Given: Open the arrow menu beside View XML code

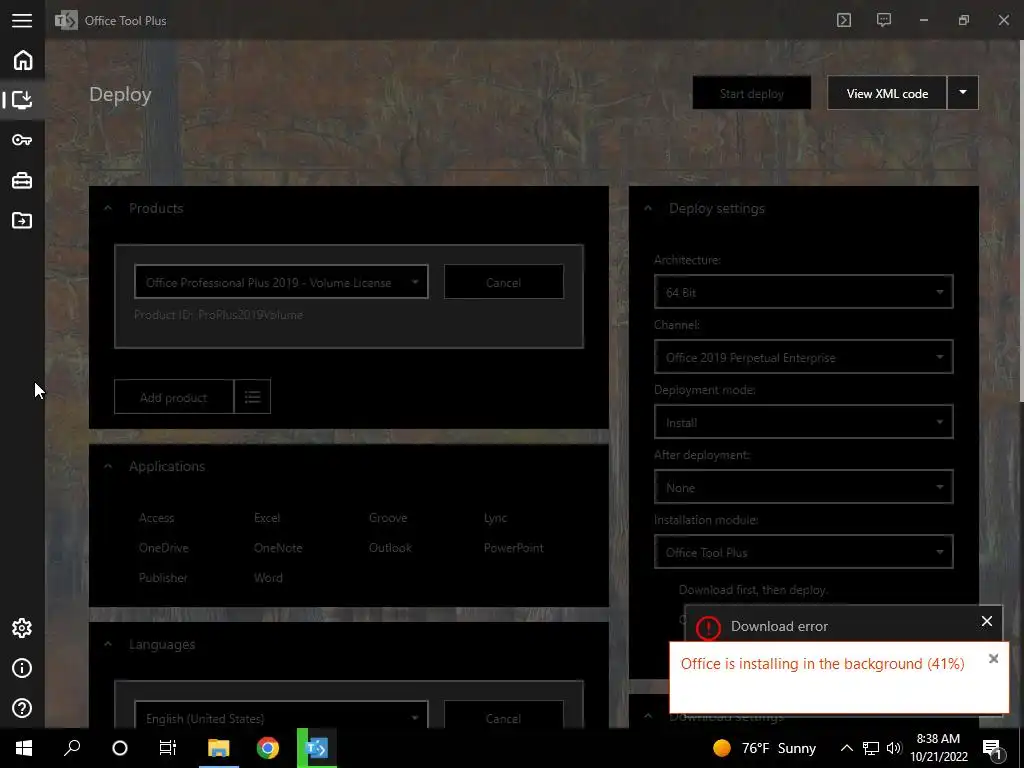Looking at the screenshot, I should pyautogui.click(x=963, y=93).
